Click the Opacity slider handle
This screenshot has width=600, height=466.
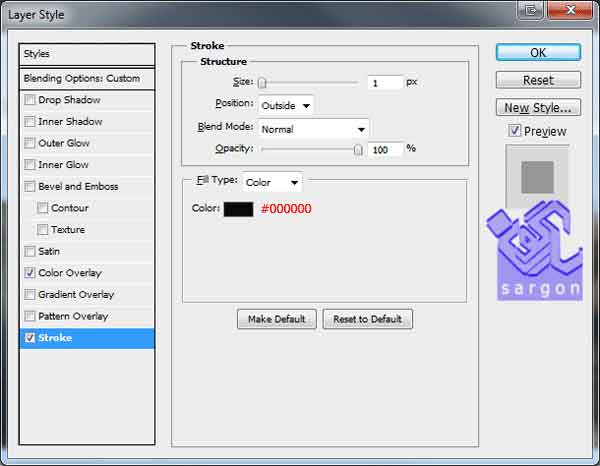[358, 150]
